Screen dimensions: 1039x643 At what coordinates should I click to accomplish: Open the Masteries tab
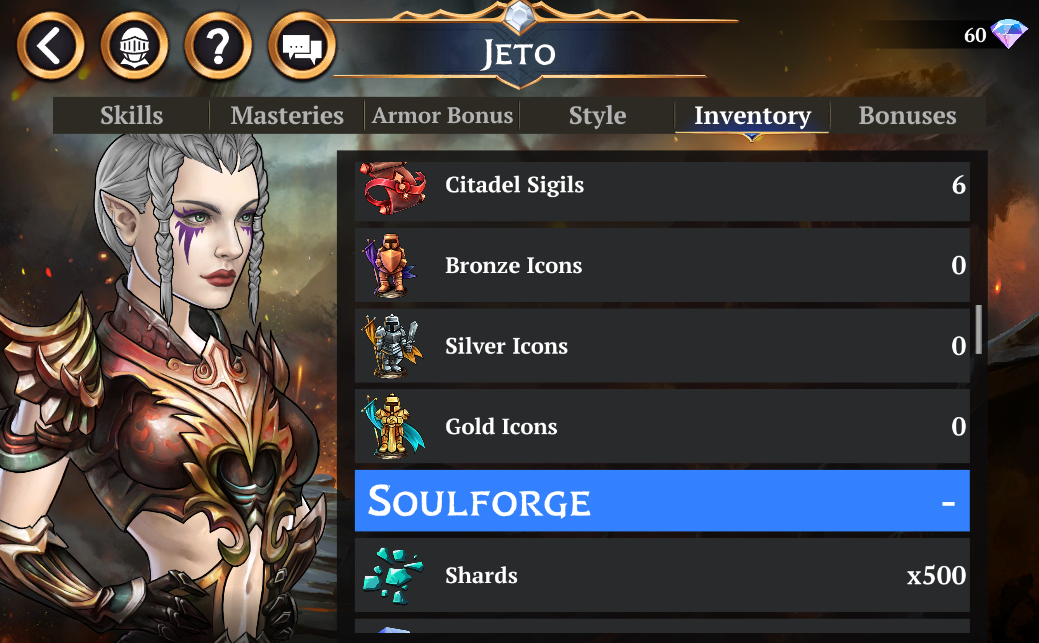point(287,115)
